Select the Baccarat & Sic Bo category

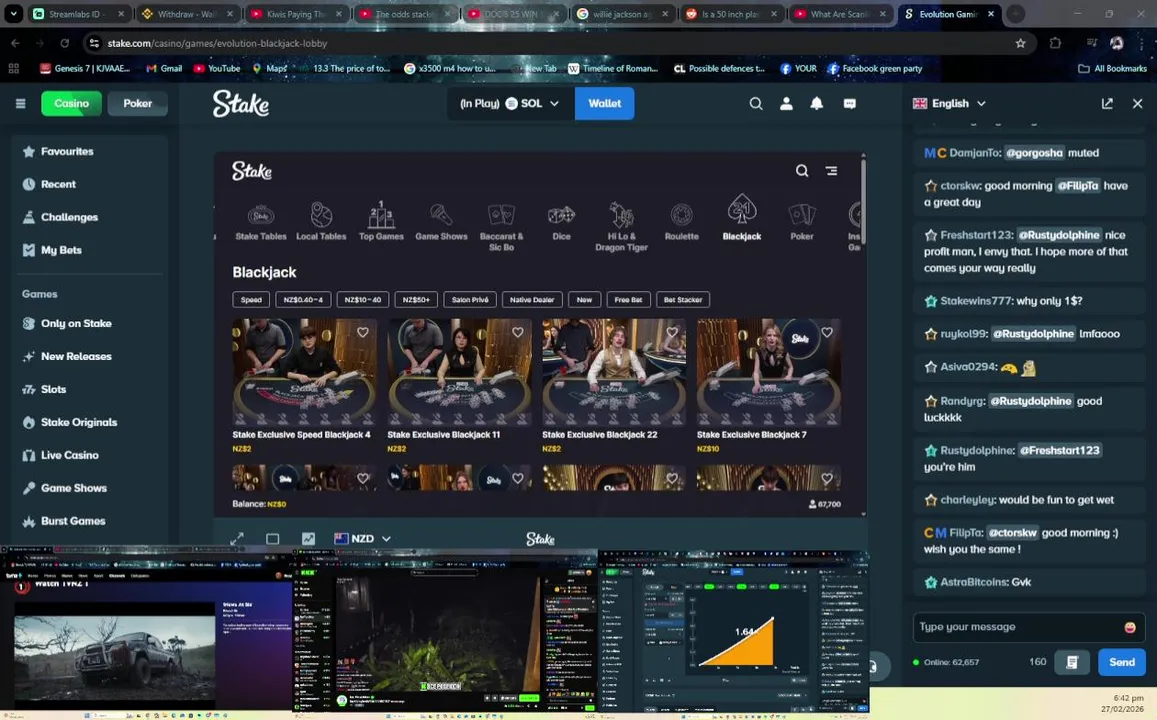501,227
